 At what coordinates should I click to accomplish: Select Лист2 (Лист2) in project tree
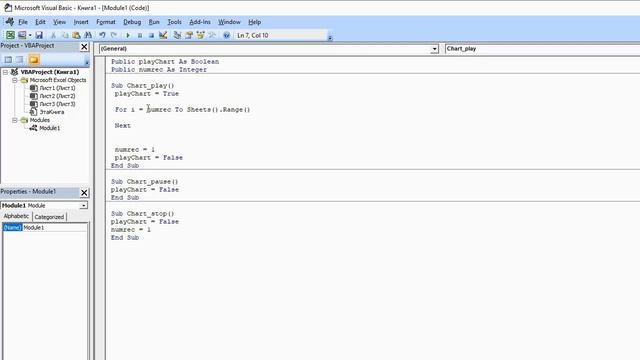point(57,96)
